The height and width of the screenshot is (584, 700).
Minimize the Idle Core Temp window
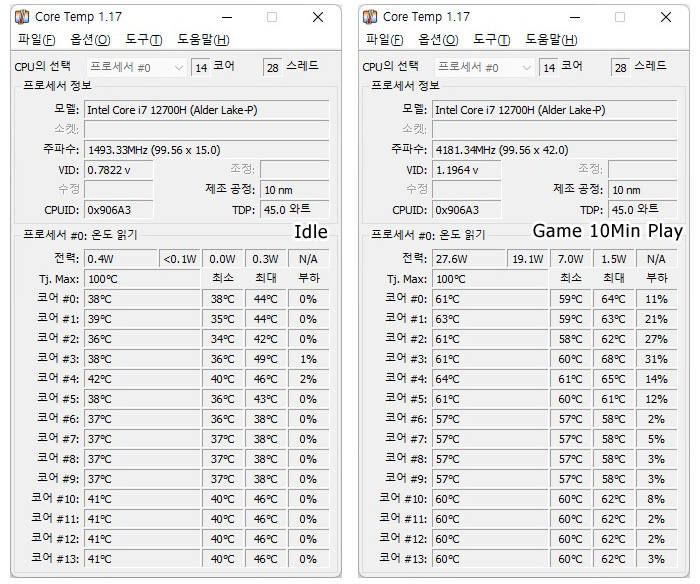click(227, 17)
